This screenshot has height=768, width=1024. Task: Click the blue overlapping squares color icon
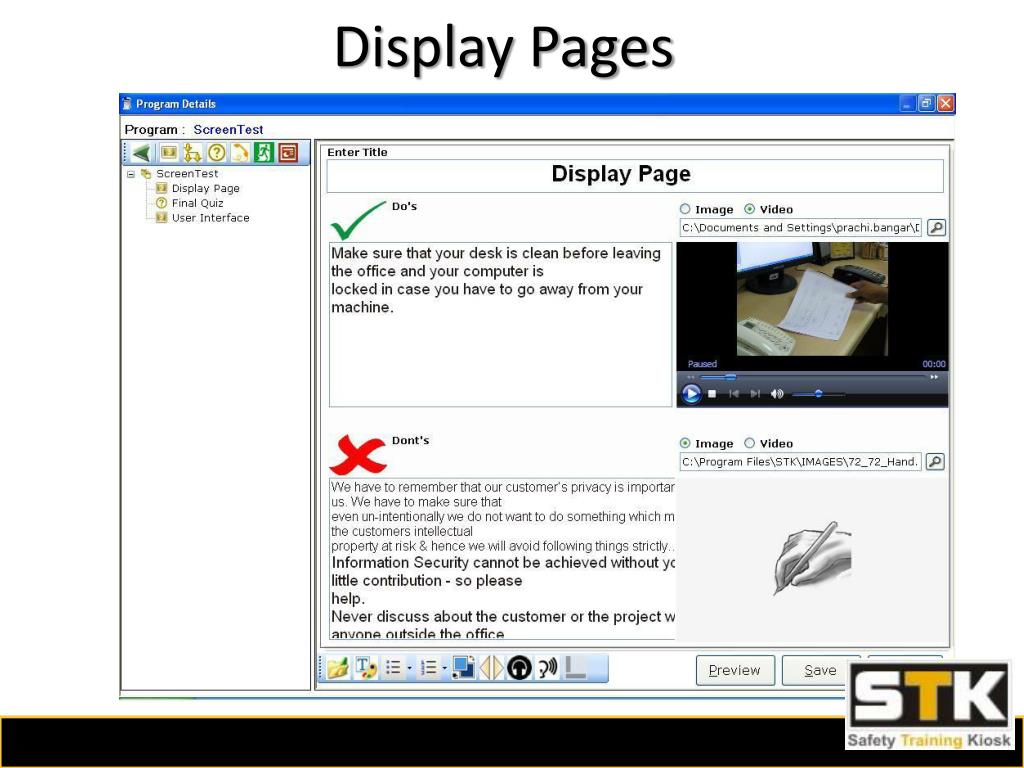(x=463, y=668)
